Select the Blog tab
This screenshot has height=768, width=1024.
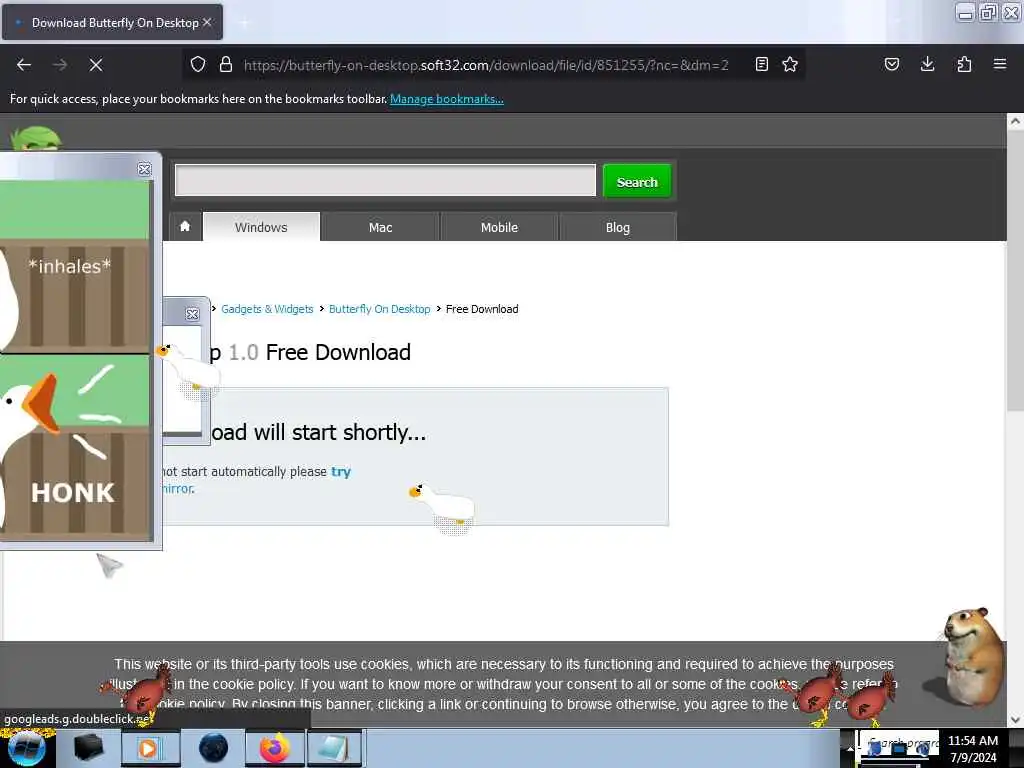(618, 227)
